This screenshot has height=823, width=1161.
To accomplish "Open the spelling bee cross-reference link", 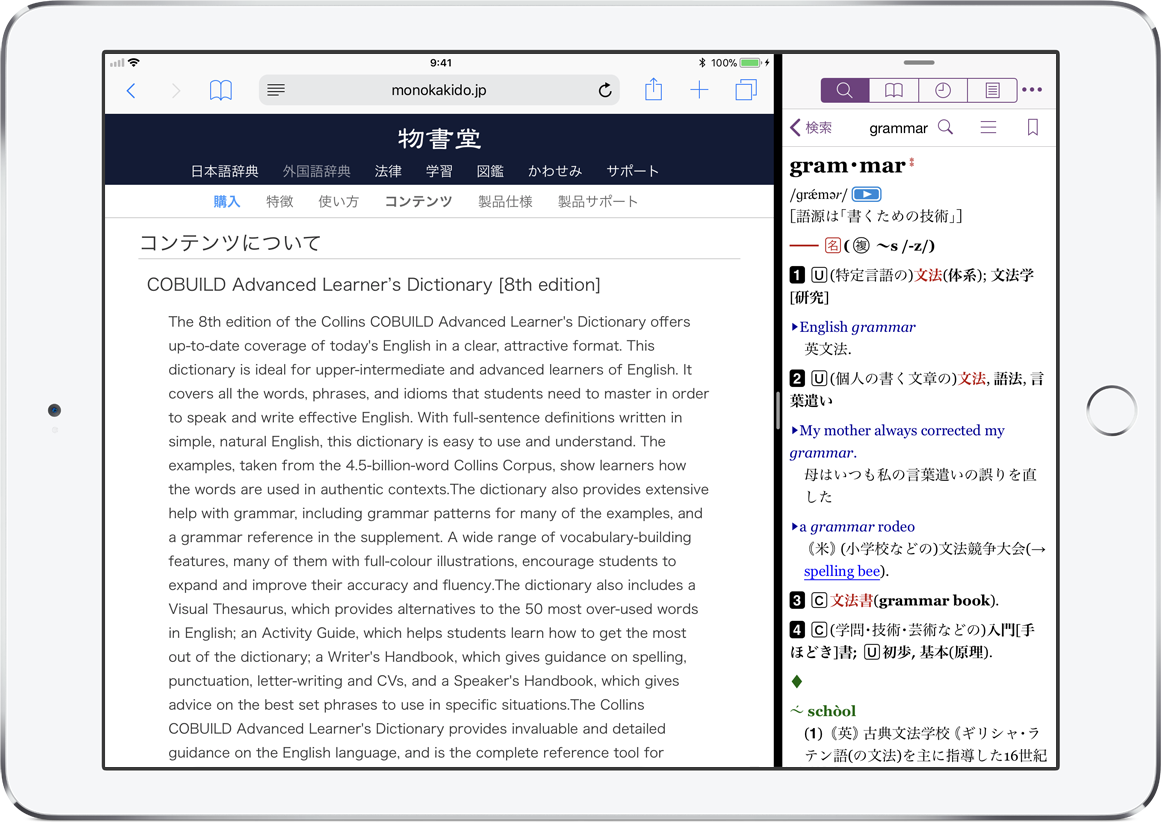I will click(842, 571).
